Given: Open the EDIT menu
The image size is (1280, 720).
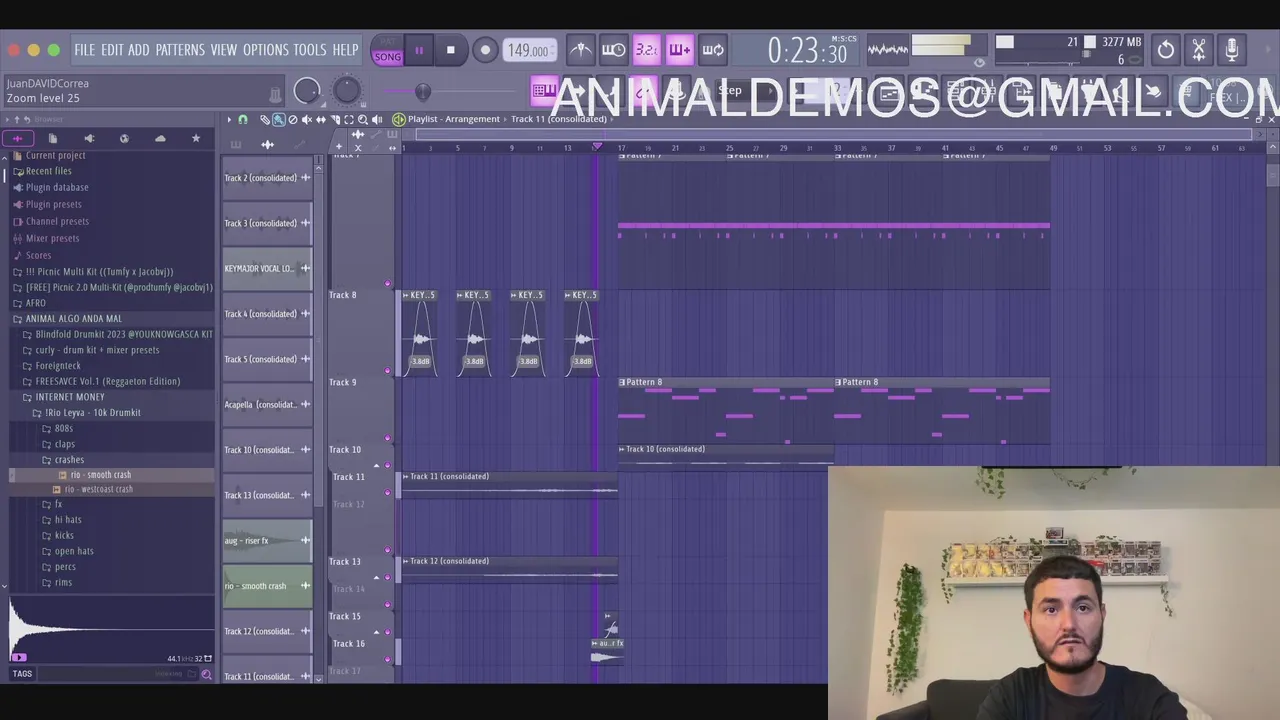Looking at the screenshot, I should click(x=112, y=50).
